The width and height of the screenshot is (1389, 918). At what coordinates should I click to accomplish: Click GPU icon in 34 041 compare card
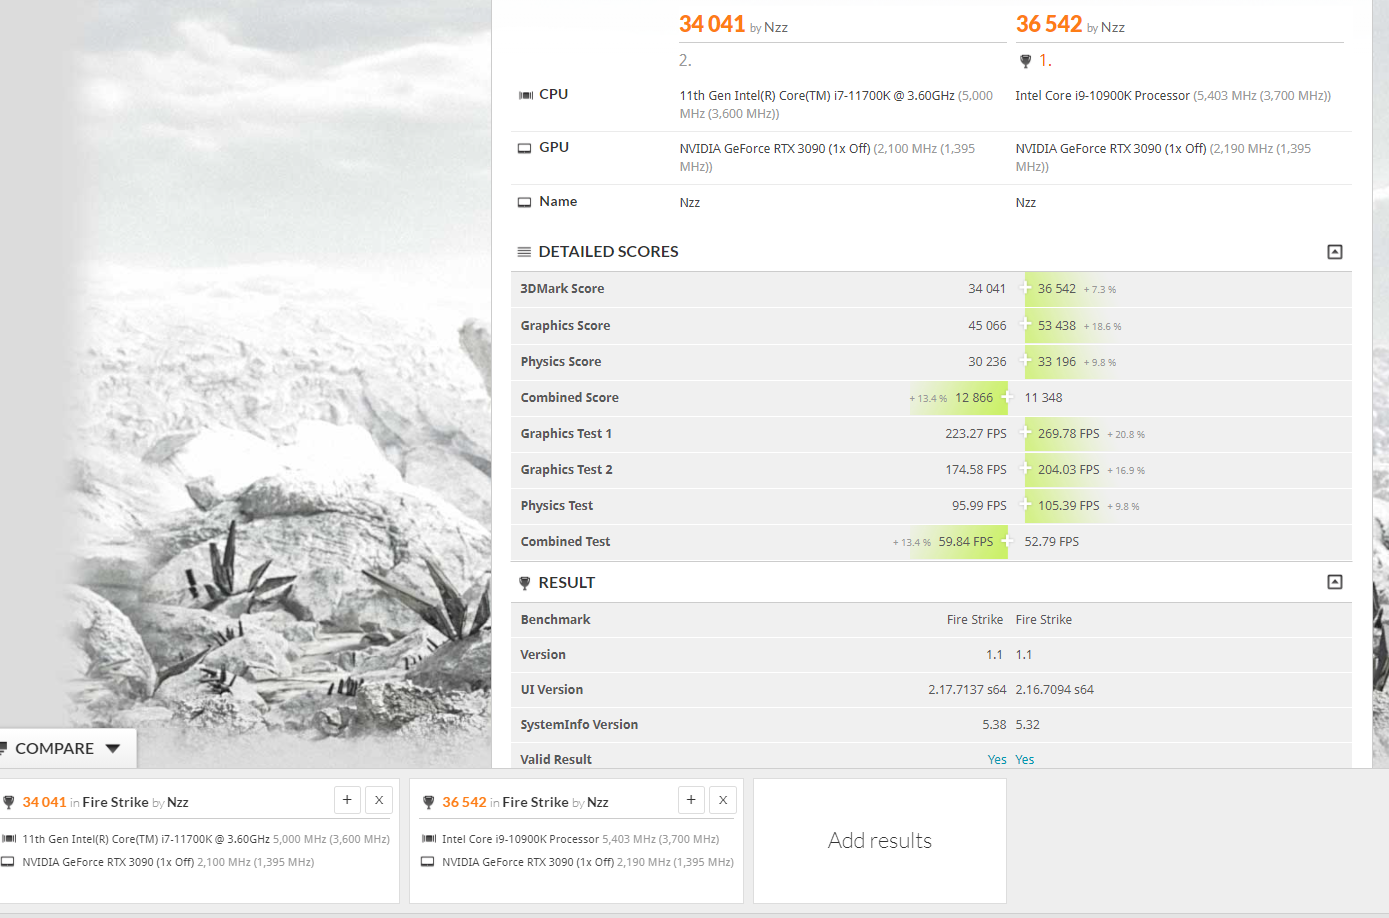click(8, 862)
